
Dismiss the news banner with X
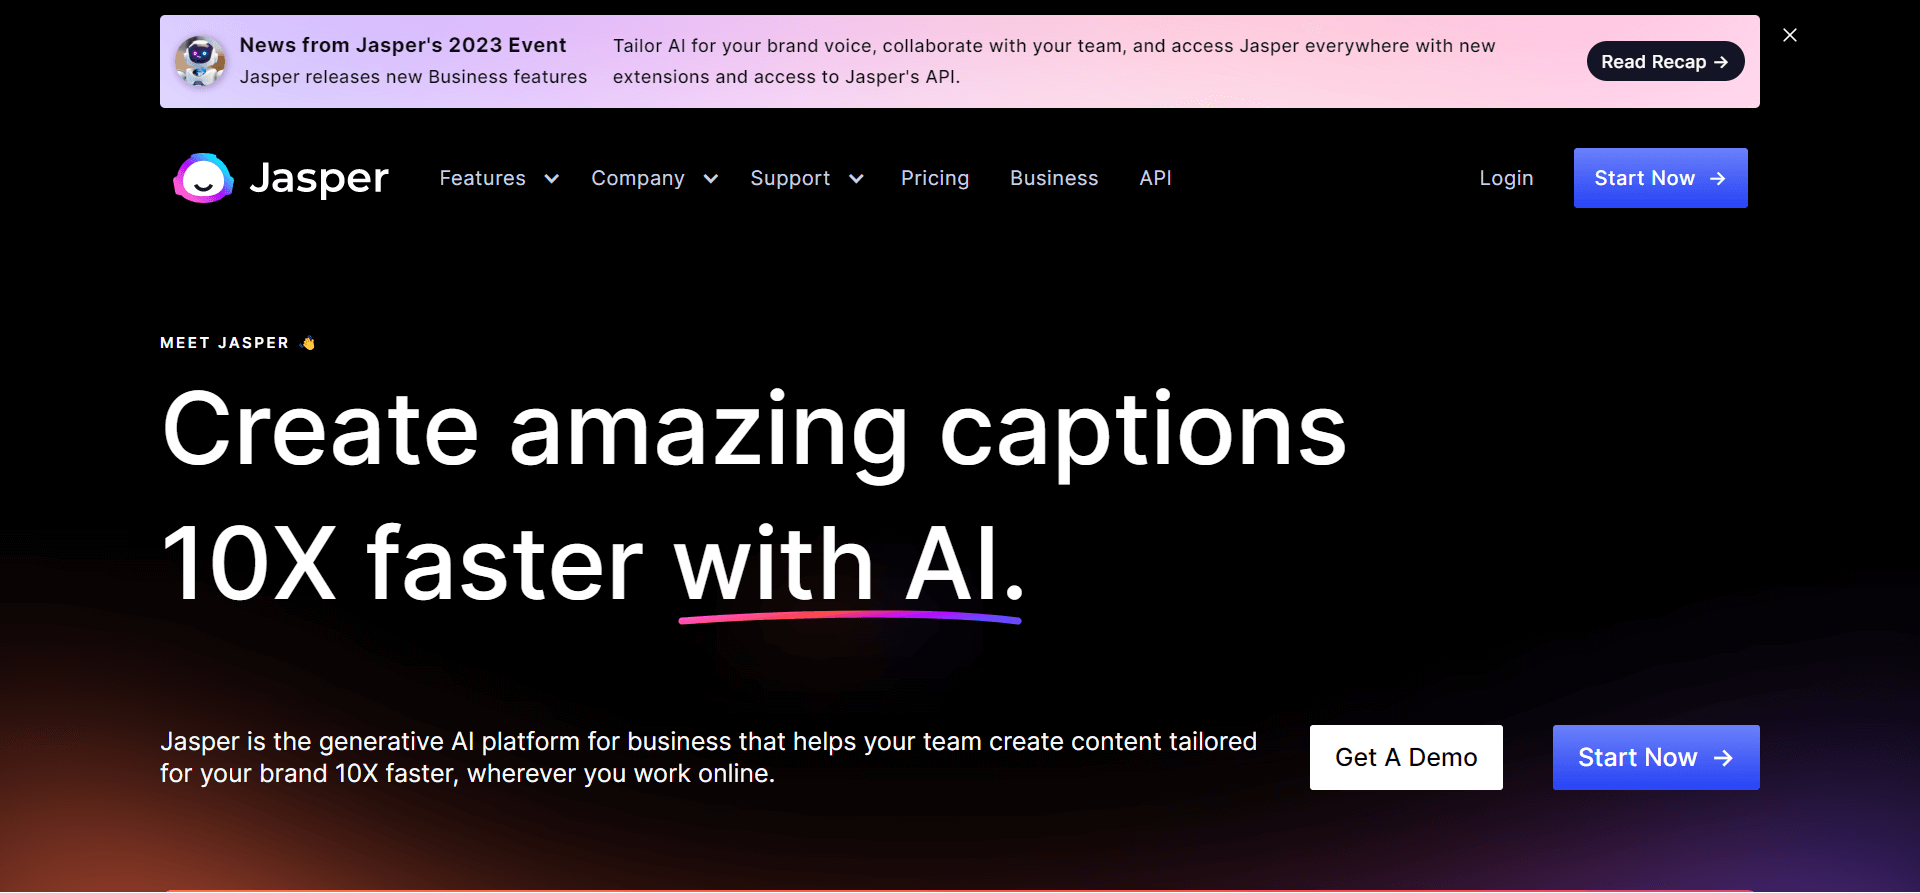pyautogui.click(x=1790, y=35)
